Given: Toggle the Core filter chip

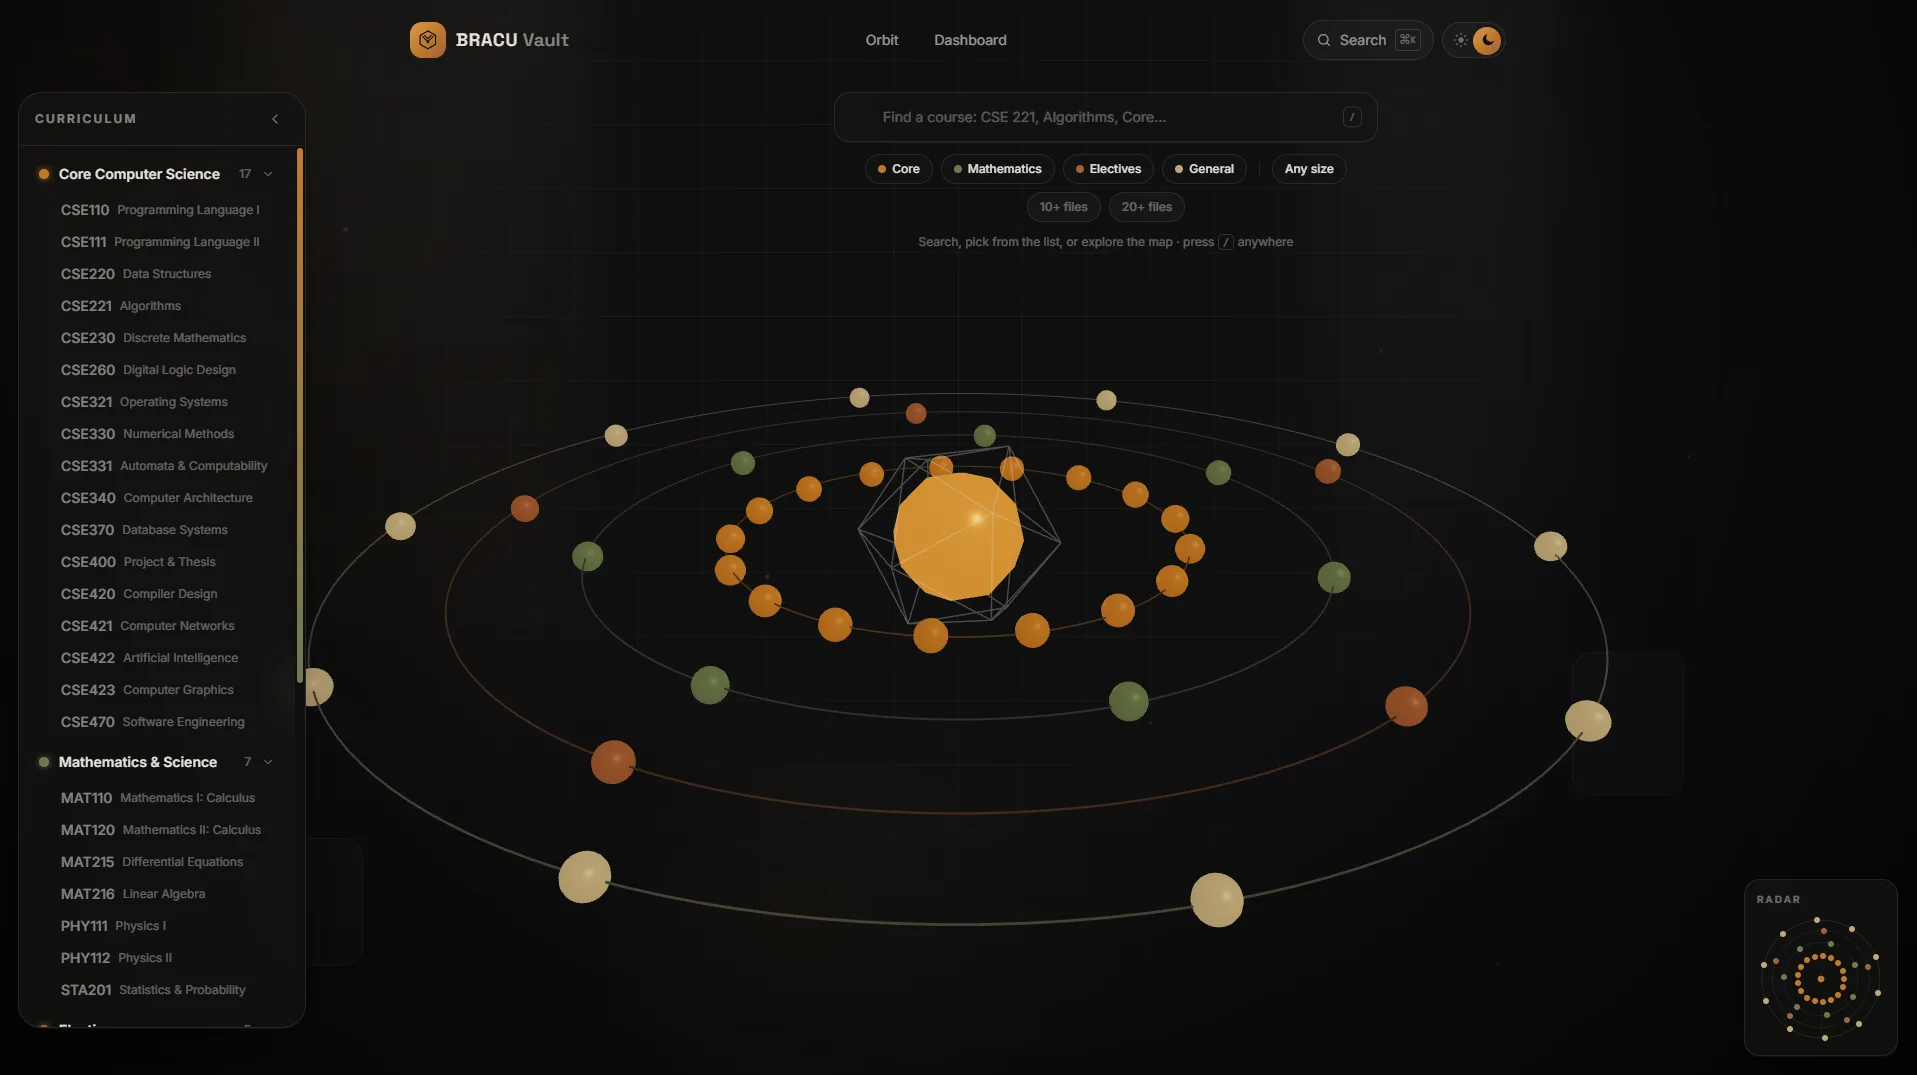Looking at the screenshot, I should pyautogui.click(x=898, y=169).
